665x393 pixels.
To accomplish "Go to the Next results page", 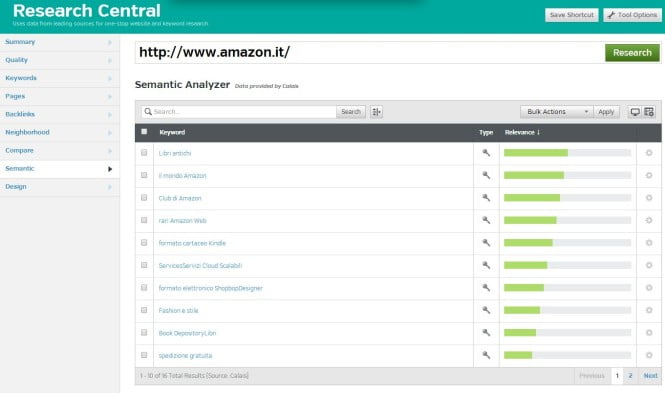I will pos(650,376).
